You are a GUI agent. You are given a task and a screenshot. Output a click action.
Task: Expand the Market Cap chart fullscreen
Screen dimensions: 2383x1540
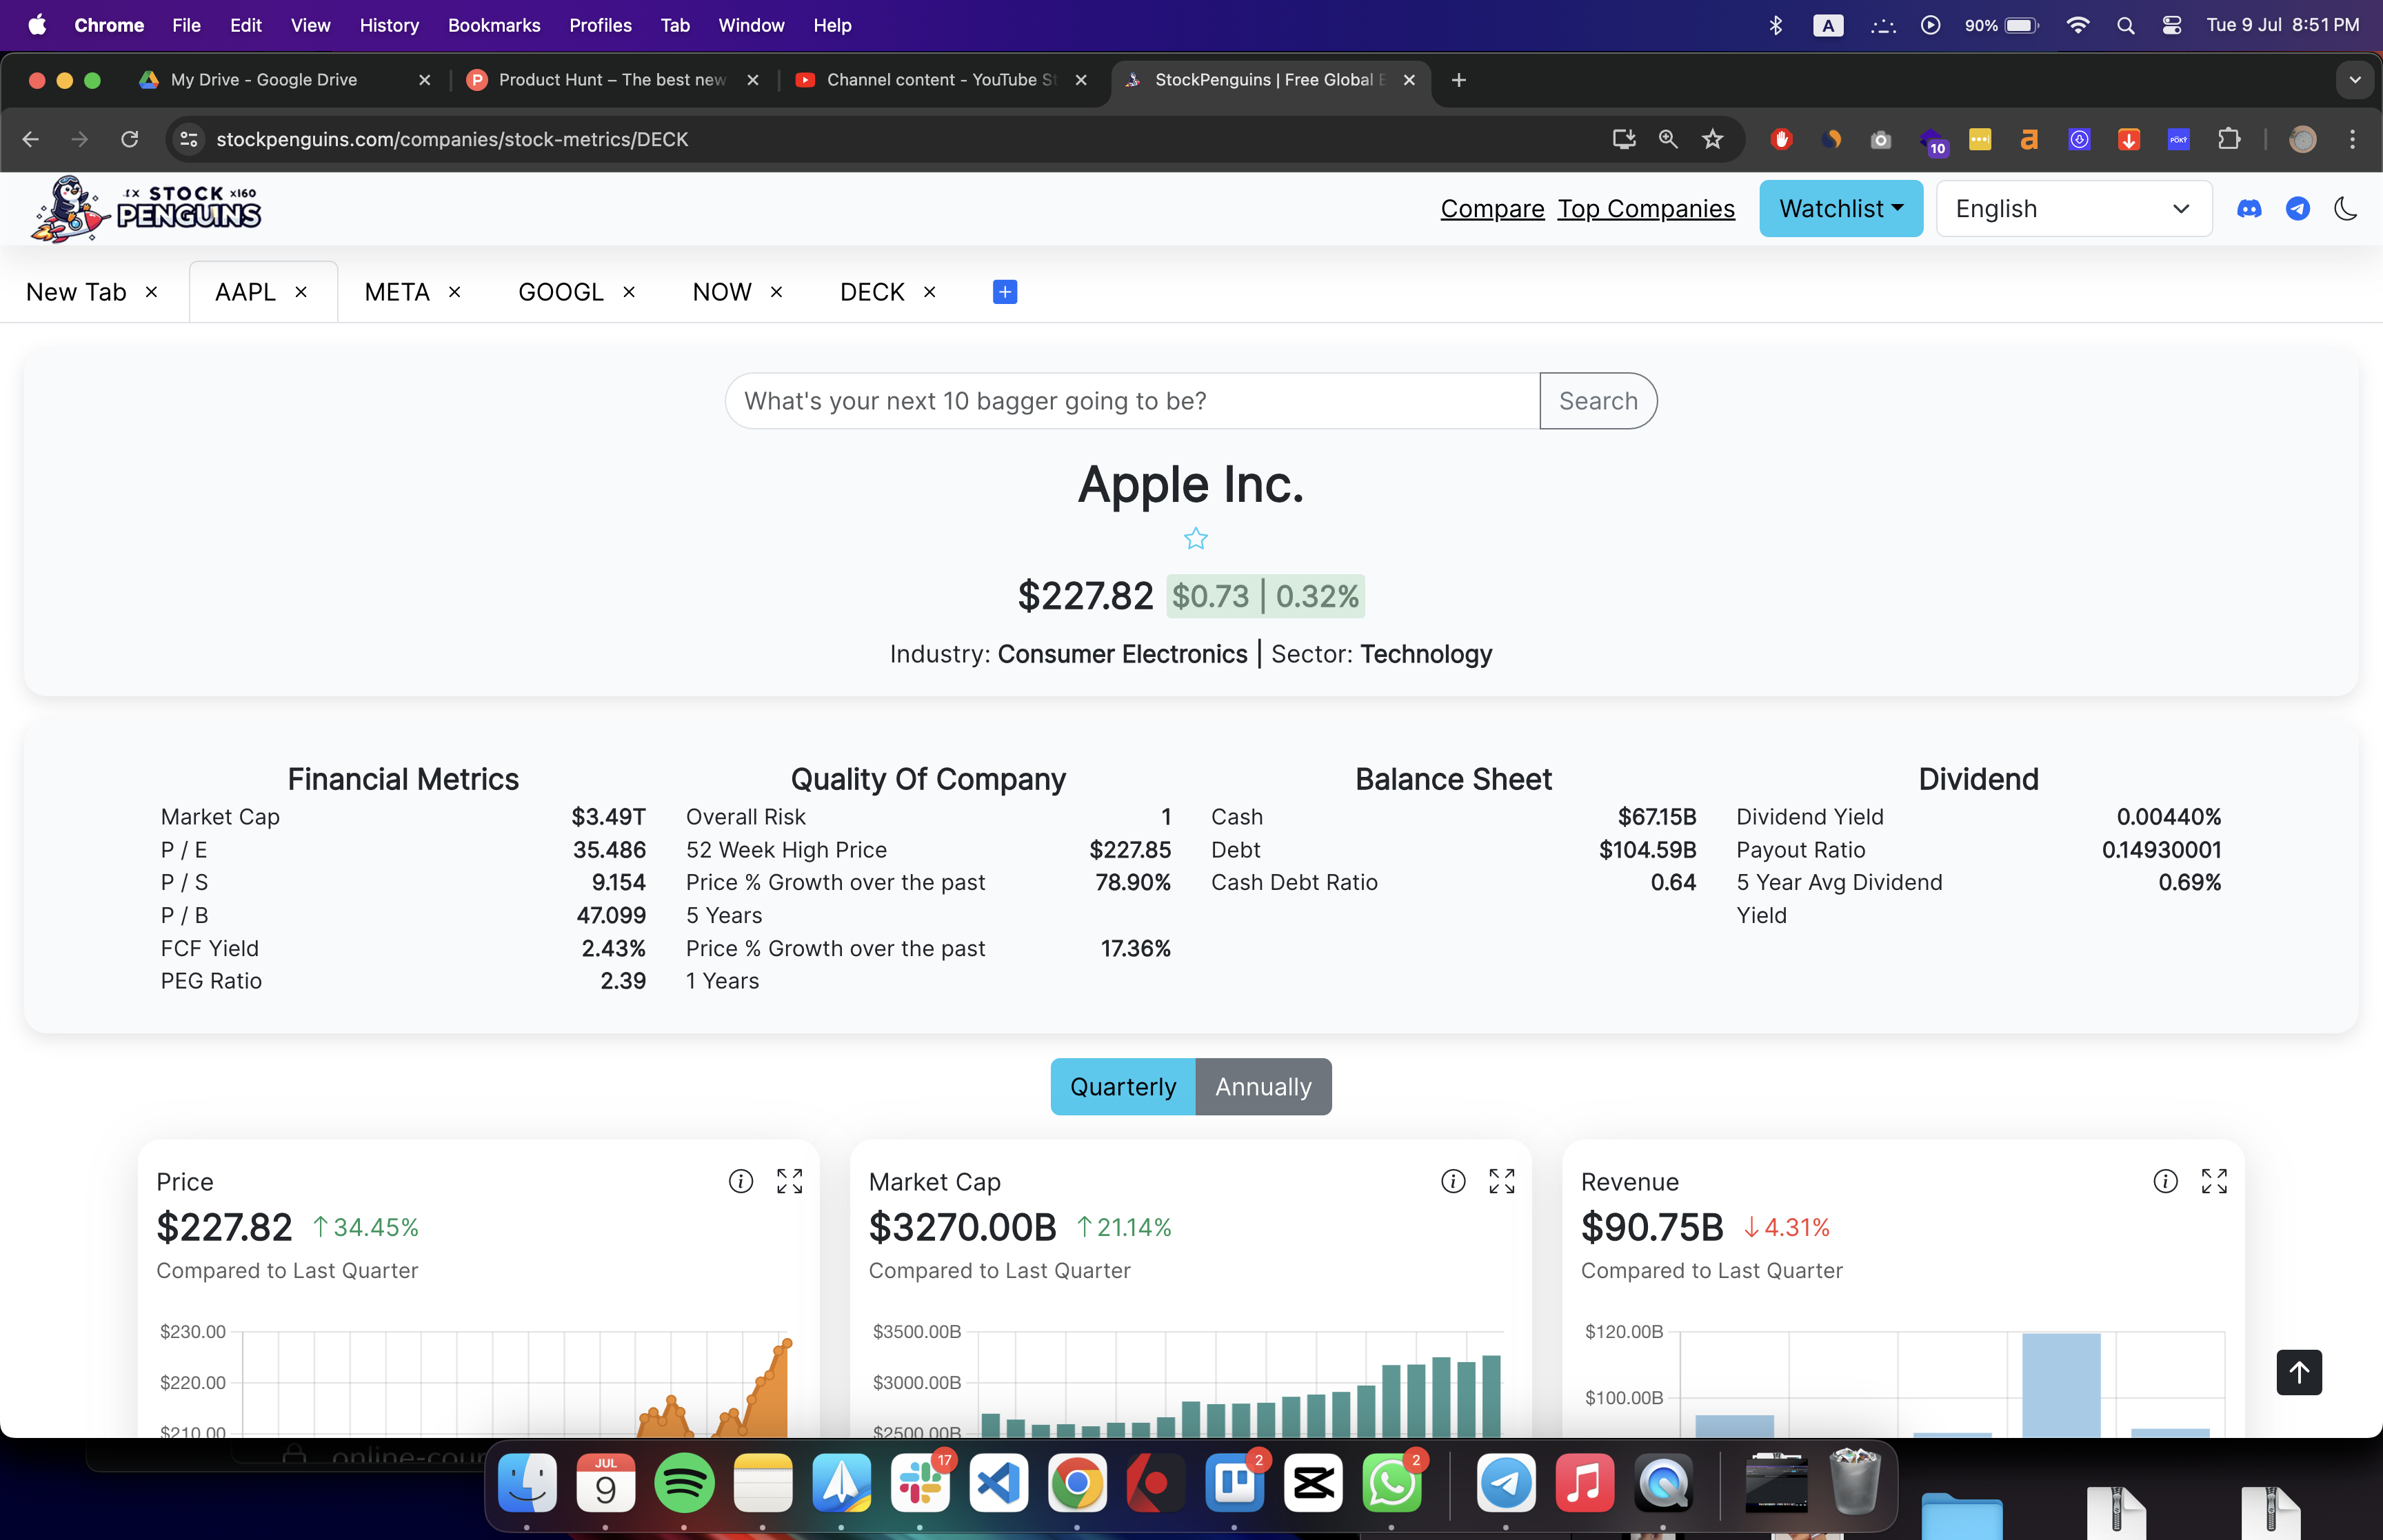click(x=1502, y=1181)
